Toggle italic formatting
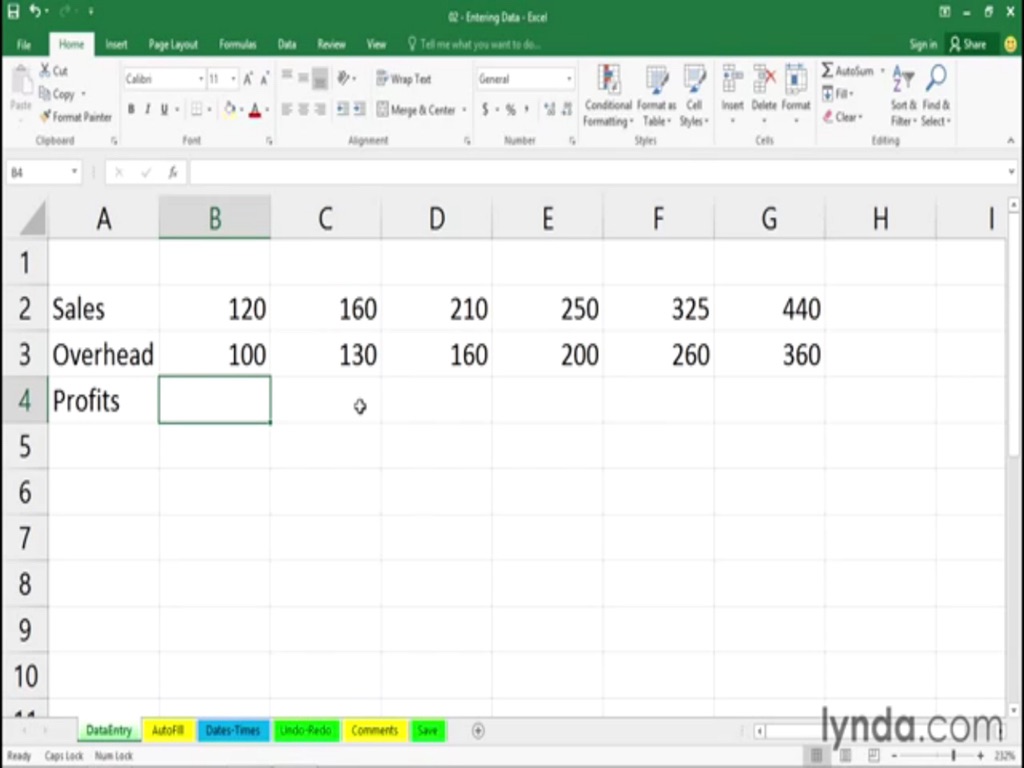The height and width of the screenshot is (768, 1024). click(x=147, y=110)
